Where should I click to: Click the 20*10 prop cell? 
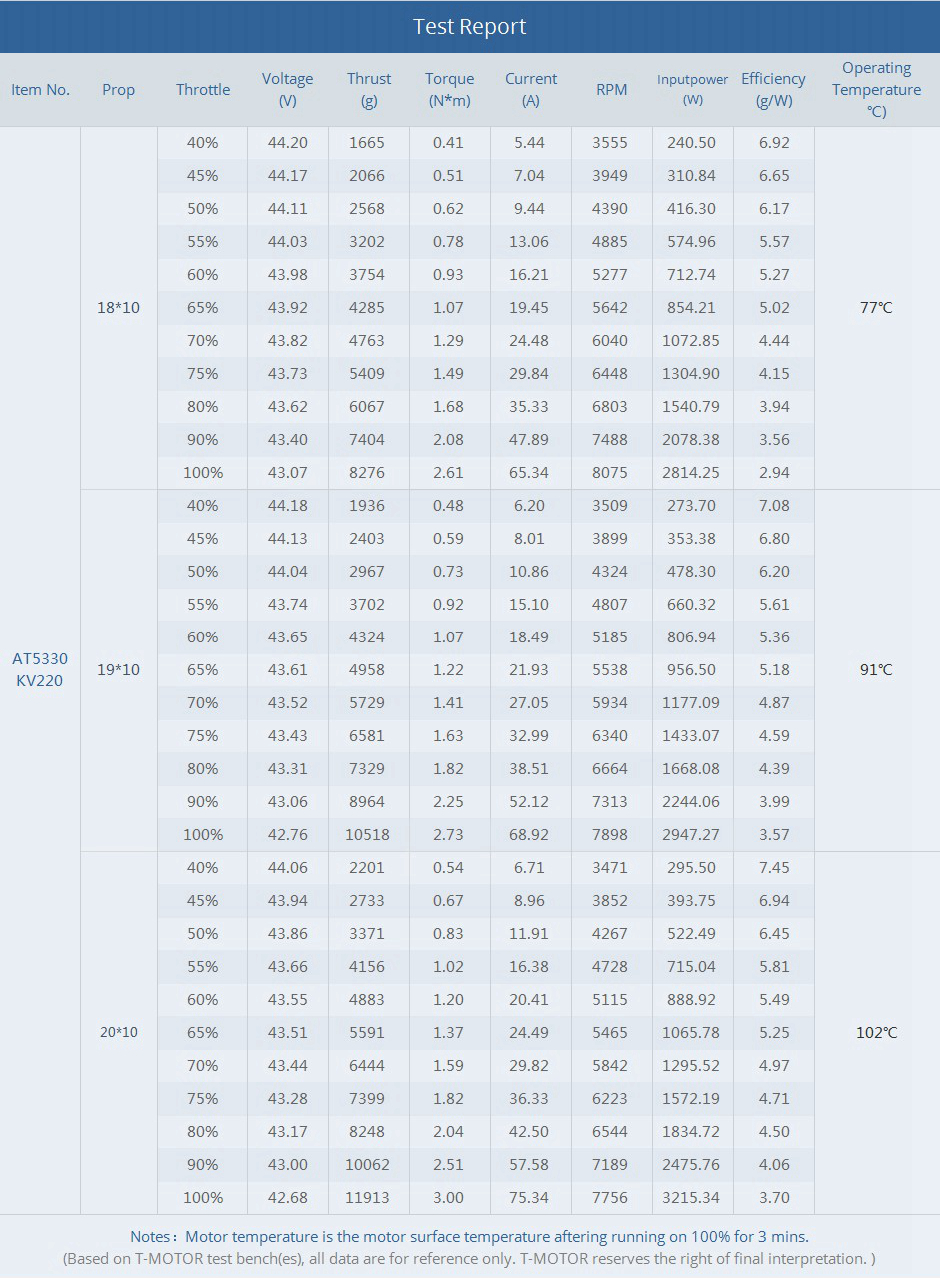pos(119,1032)
